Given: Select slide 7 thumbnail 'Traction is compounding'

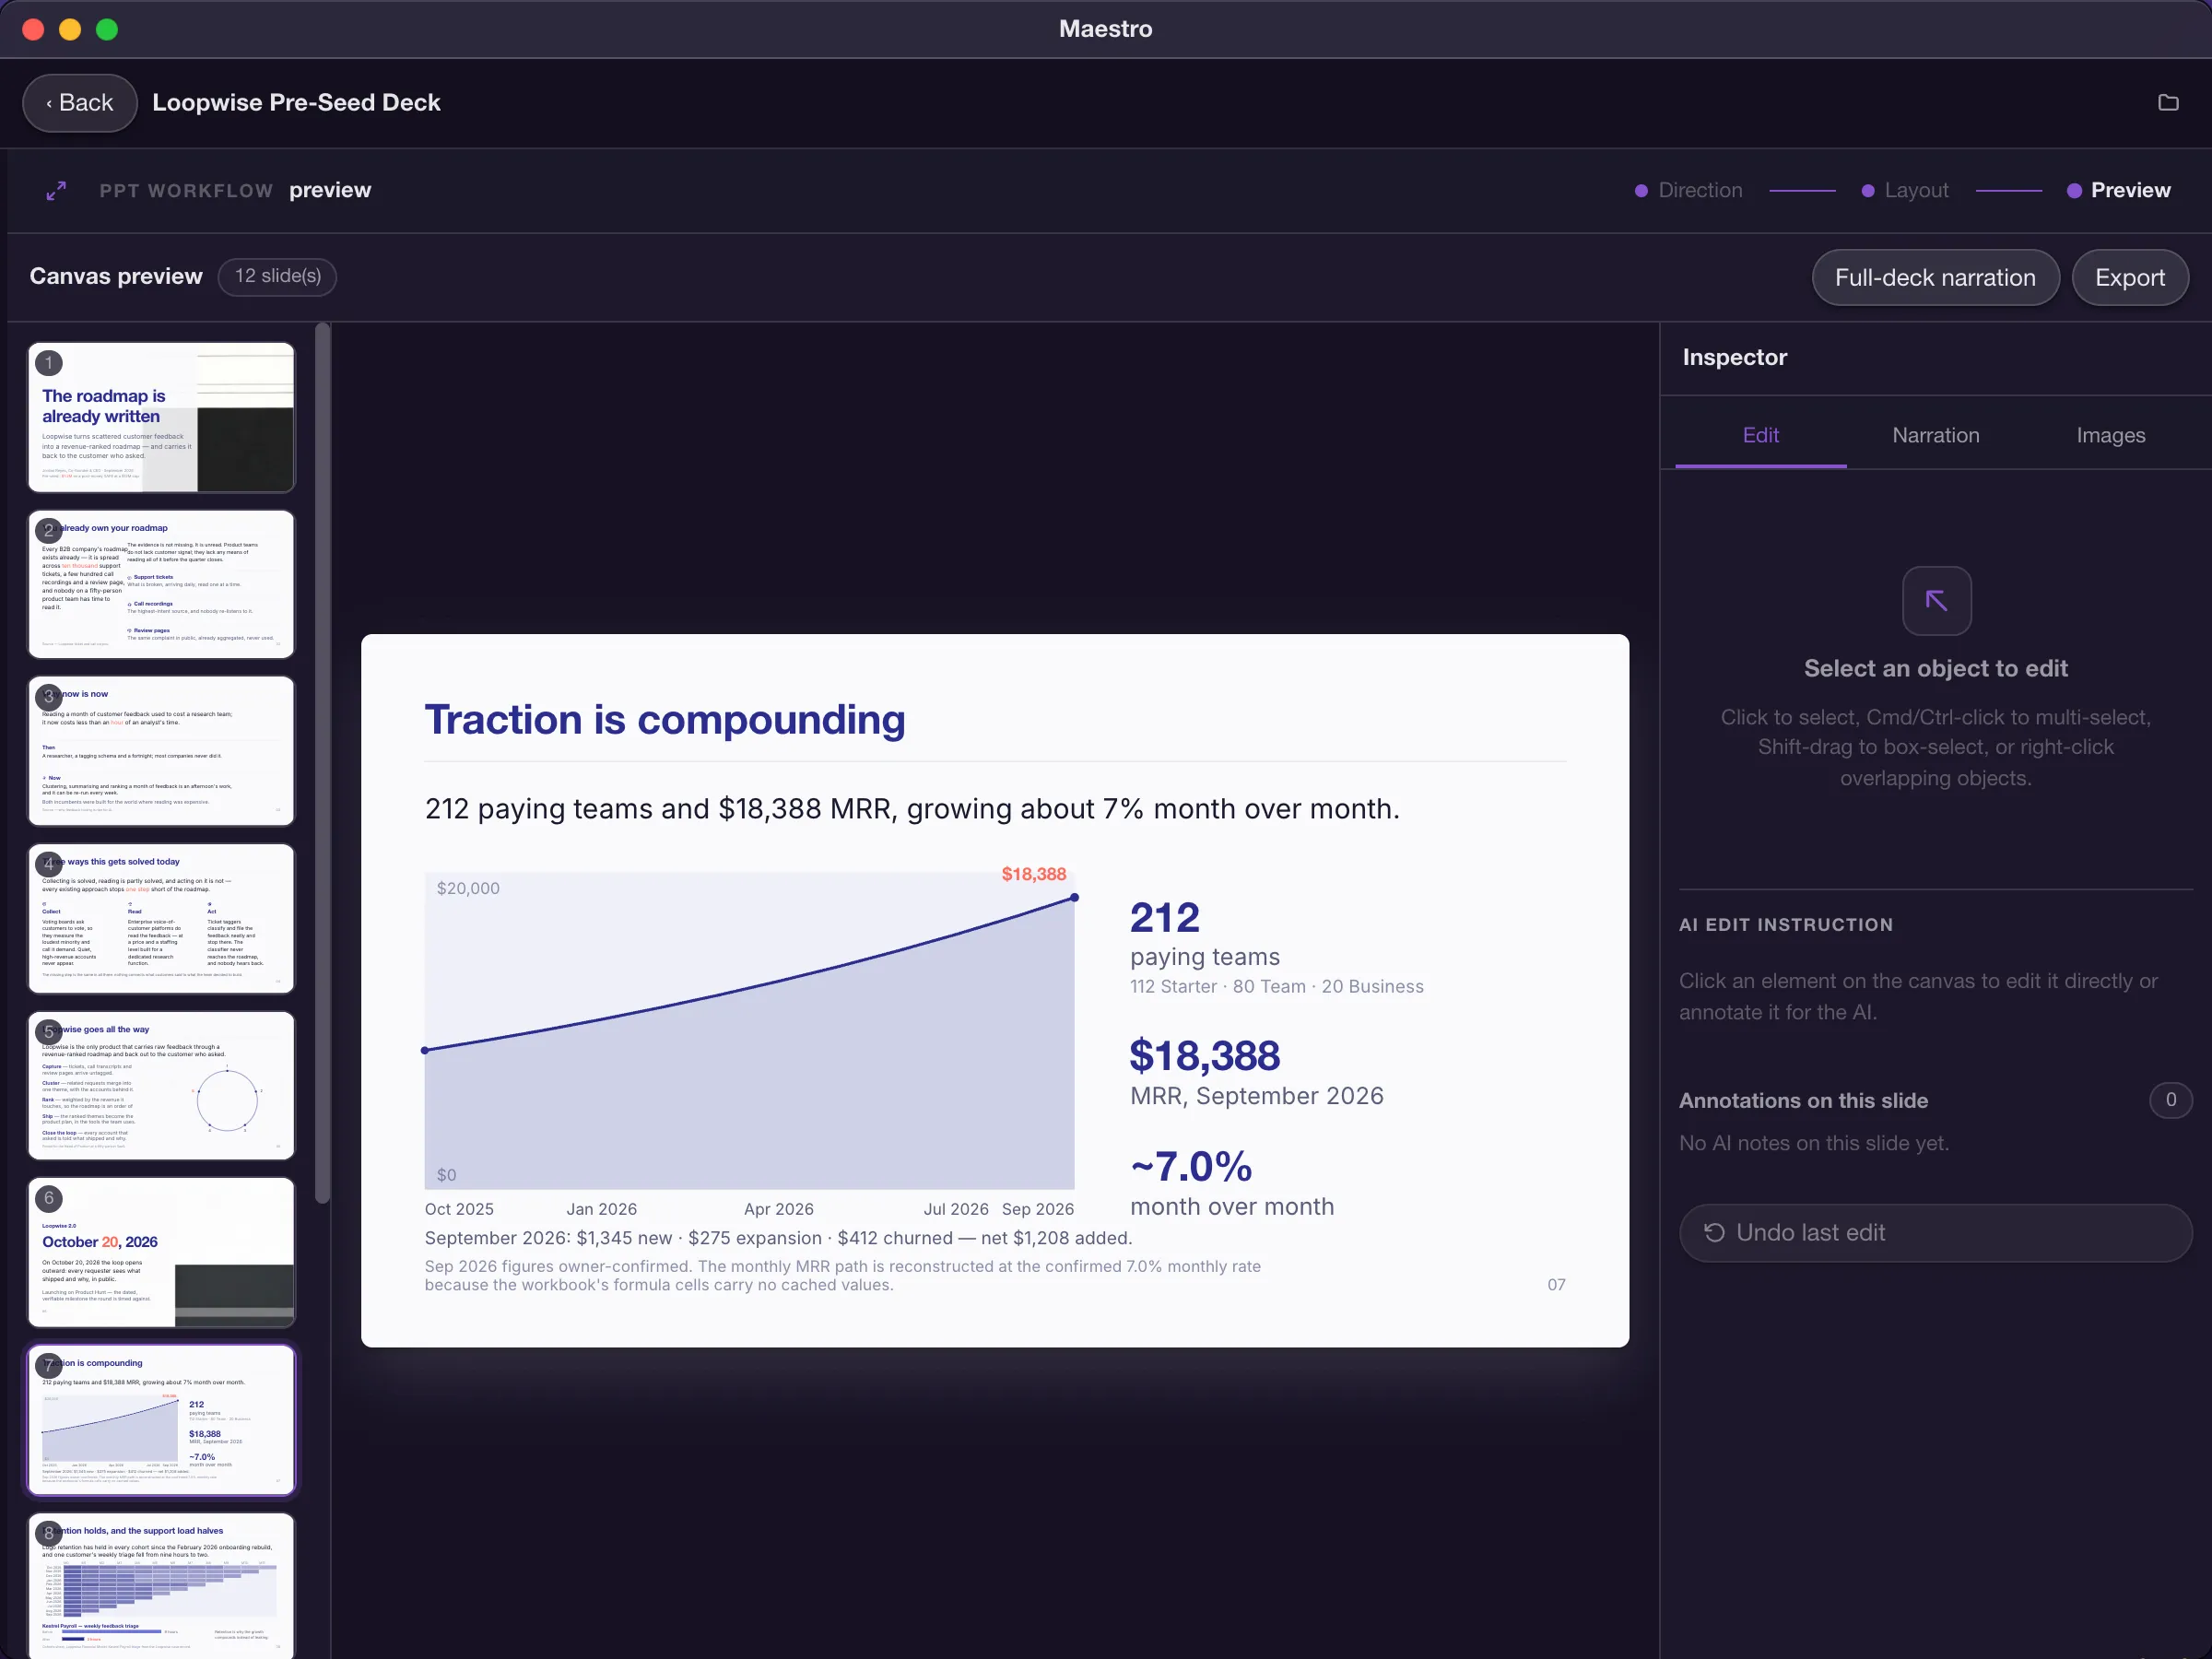Looking at the screenshot, I should pyautogui.click(x=161, y=1419).
